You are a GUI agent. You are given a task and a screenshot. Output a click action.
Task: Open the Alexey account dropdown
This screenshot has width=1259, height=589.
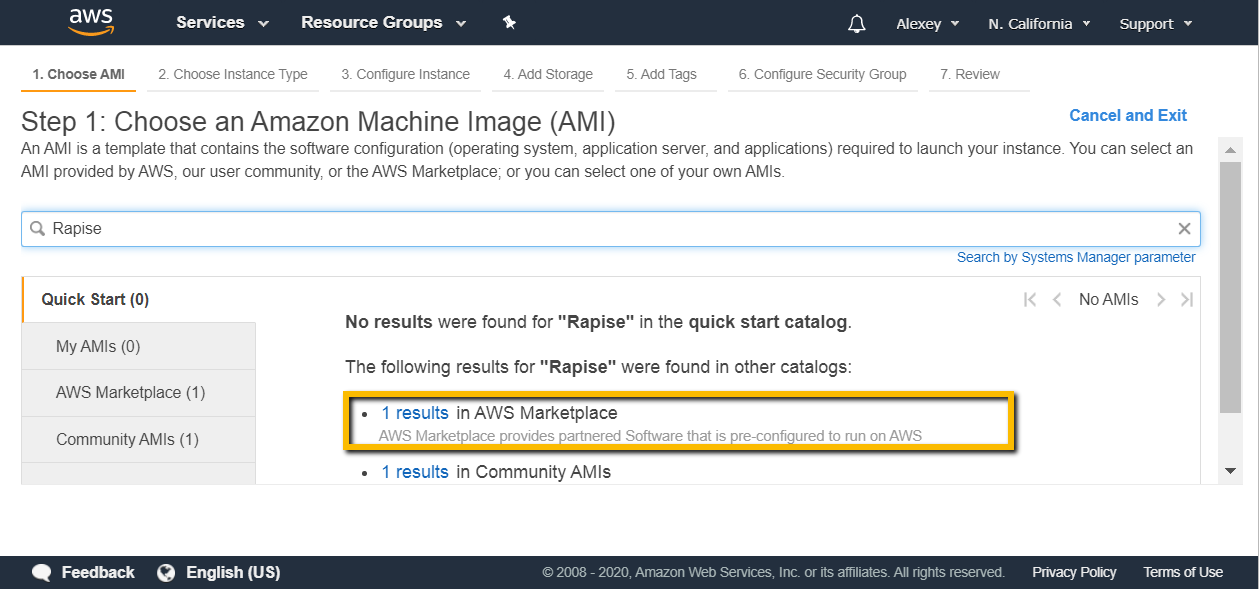[x=928, y=24]
